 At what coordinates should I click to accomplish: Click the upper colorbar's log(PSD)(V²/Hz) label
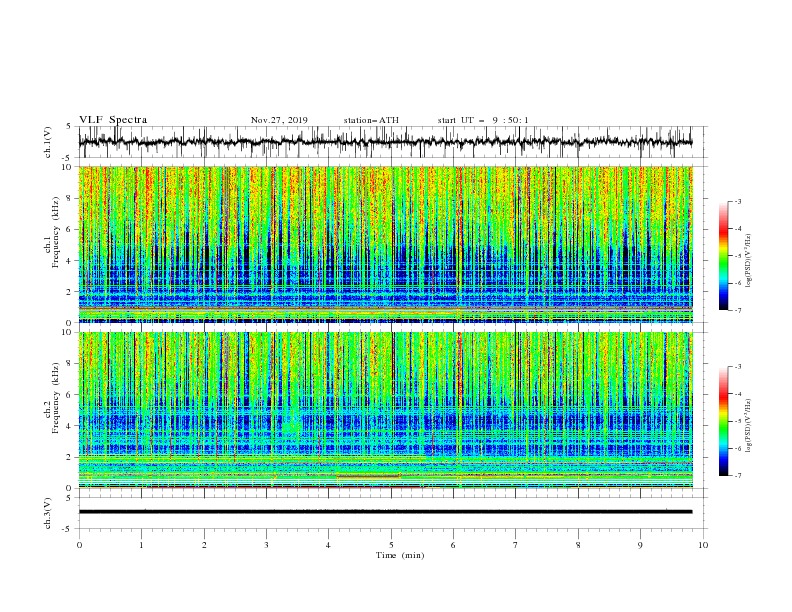click(749, 261)
